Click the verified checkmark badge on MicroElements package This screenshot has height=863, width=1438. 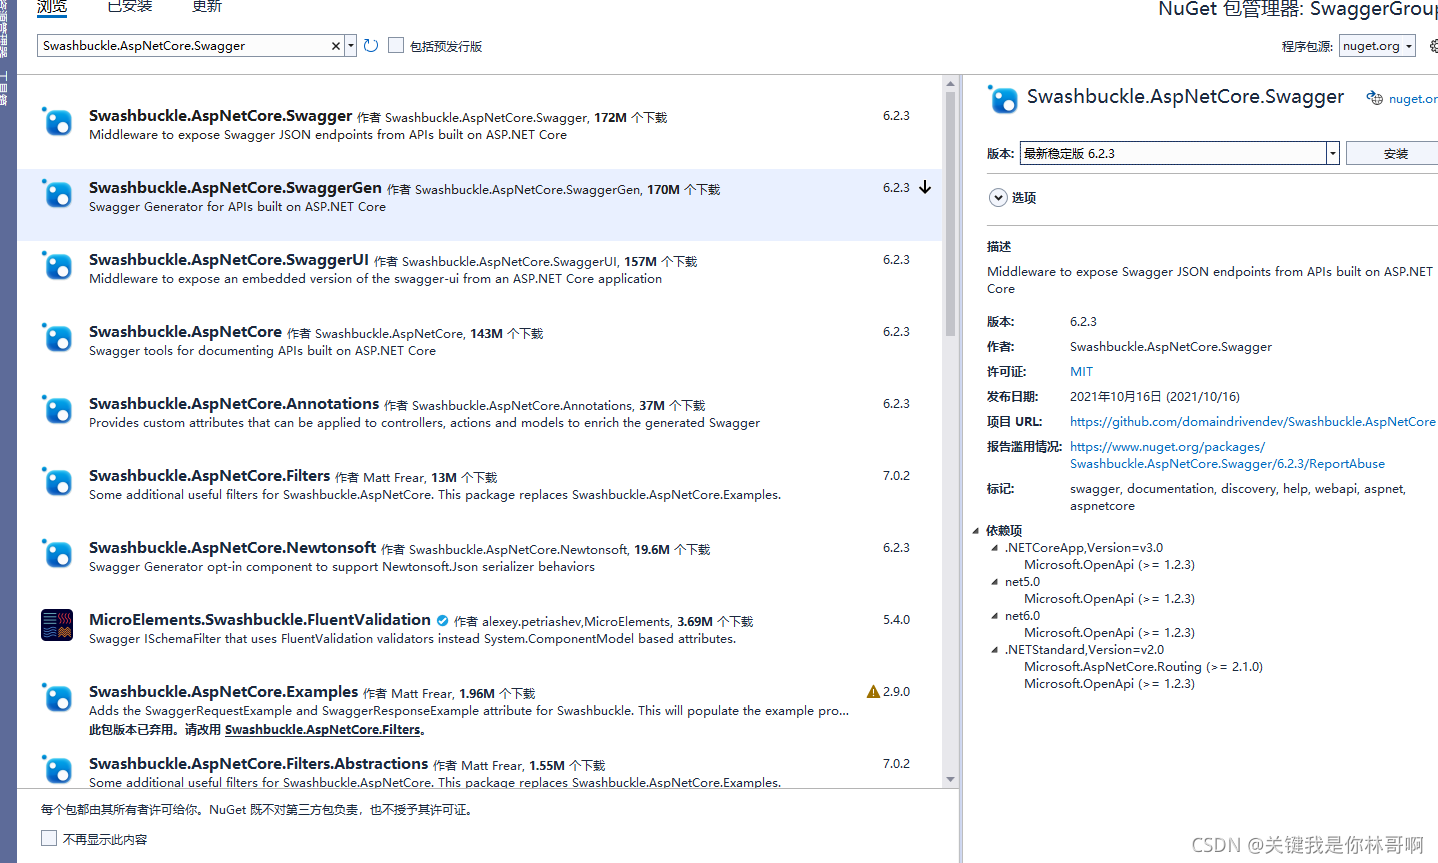[442, 620]
